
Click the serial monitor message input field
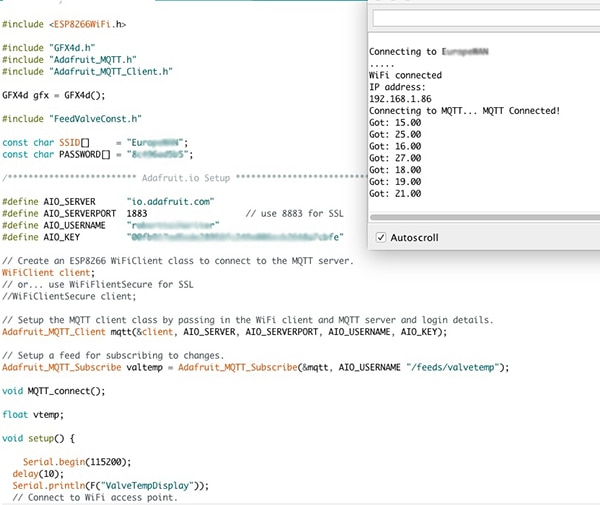[x=482, y=18]
